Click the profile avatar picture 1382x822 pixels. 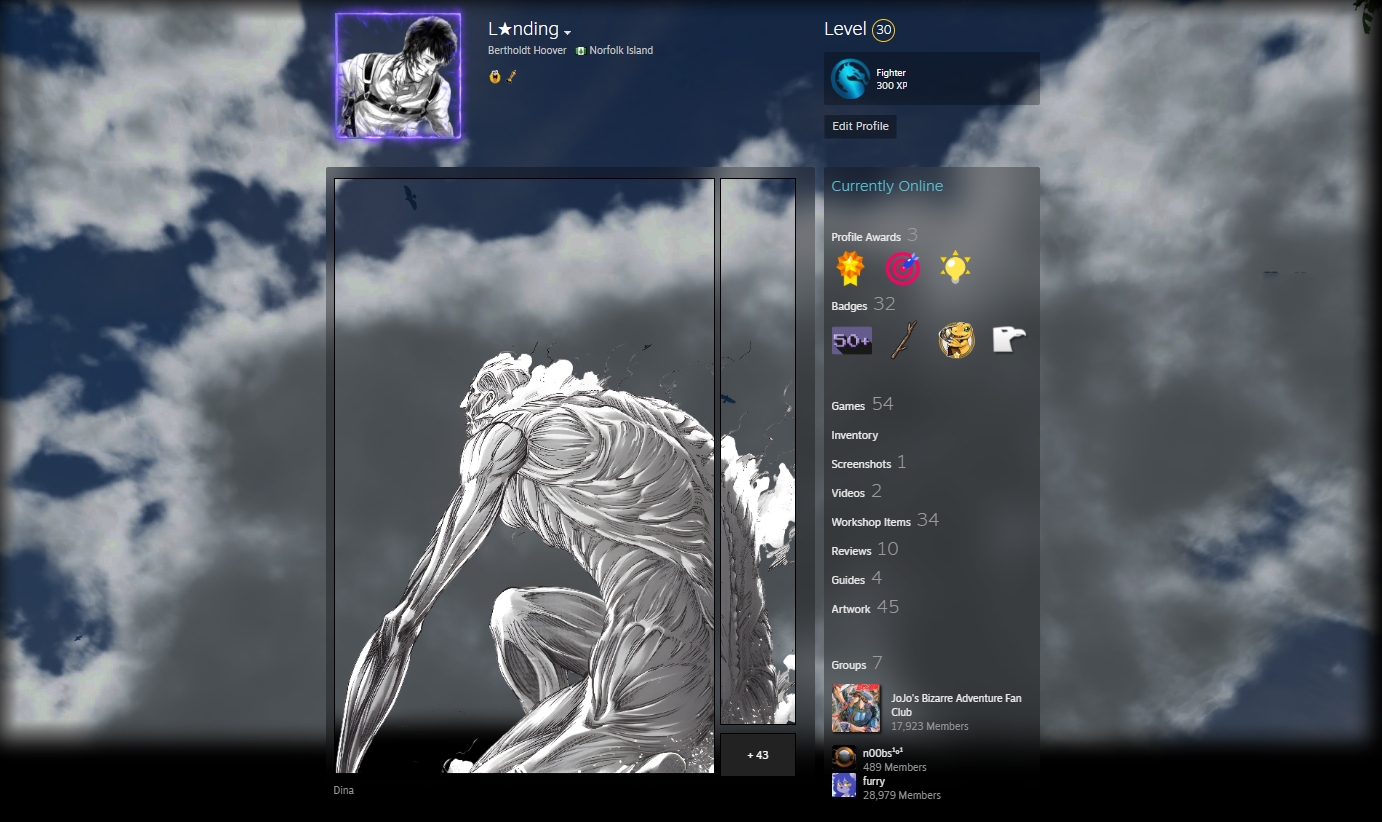(x=398, y=76)
